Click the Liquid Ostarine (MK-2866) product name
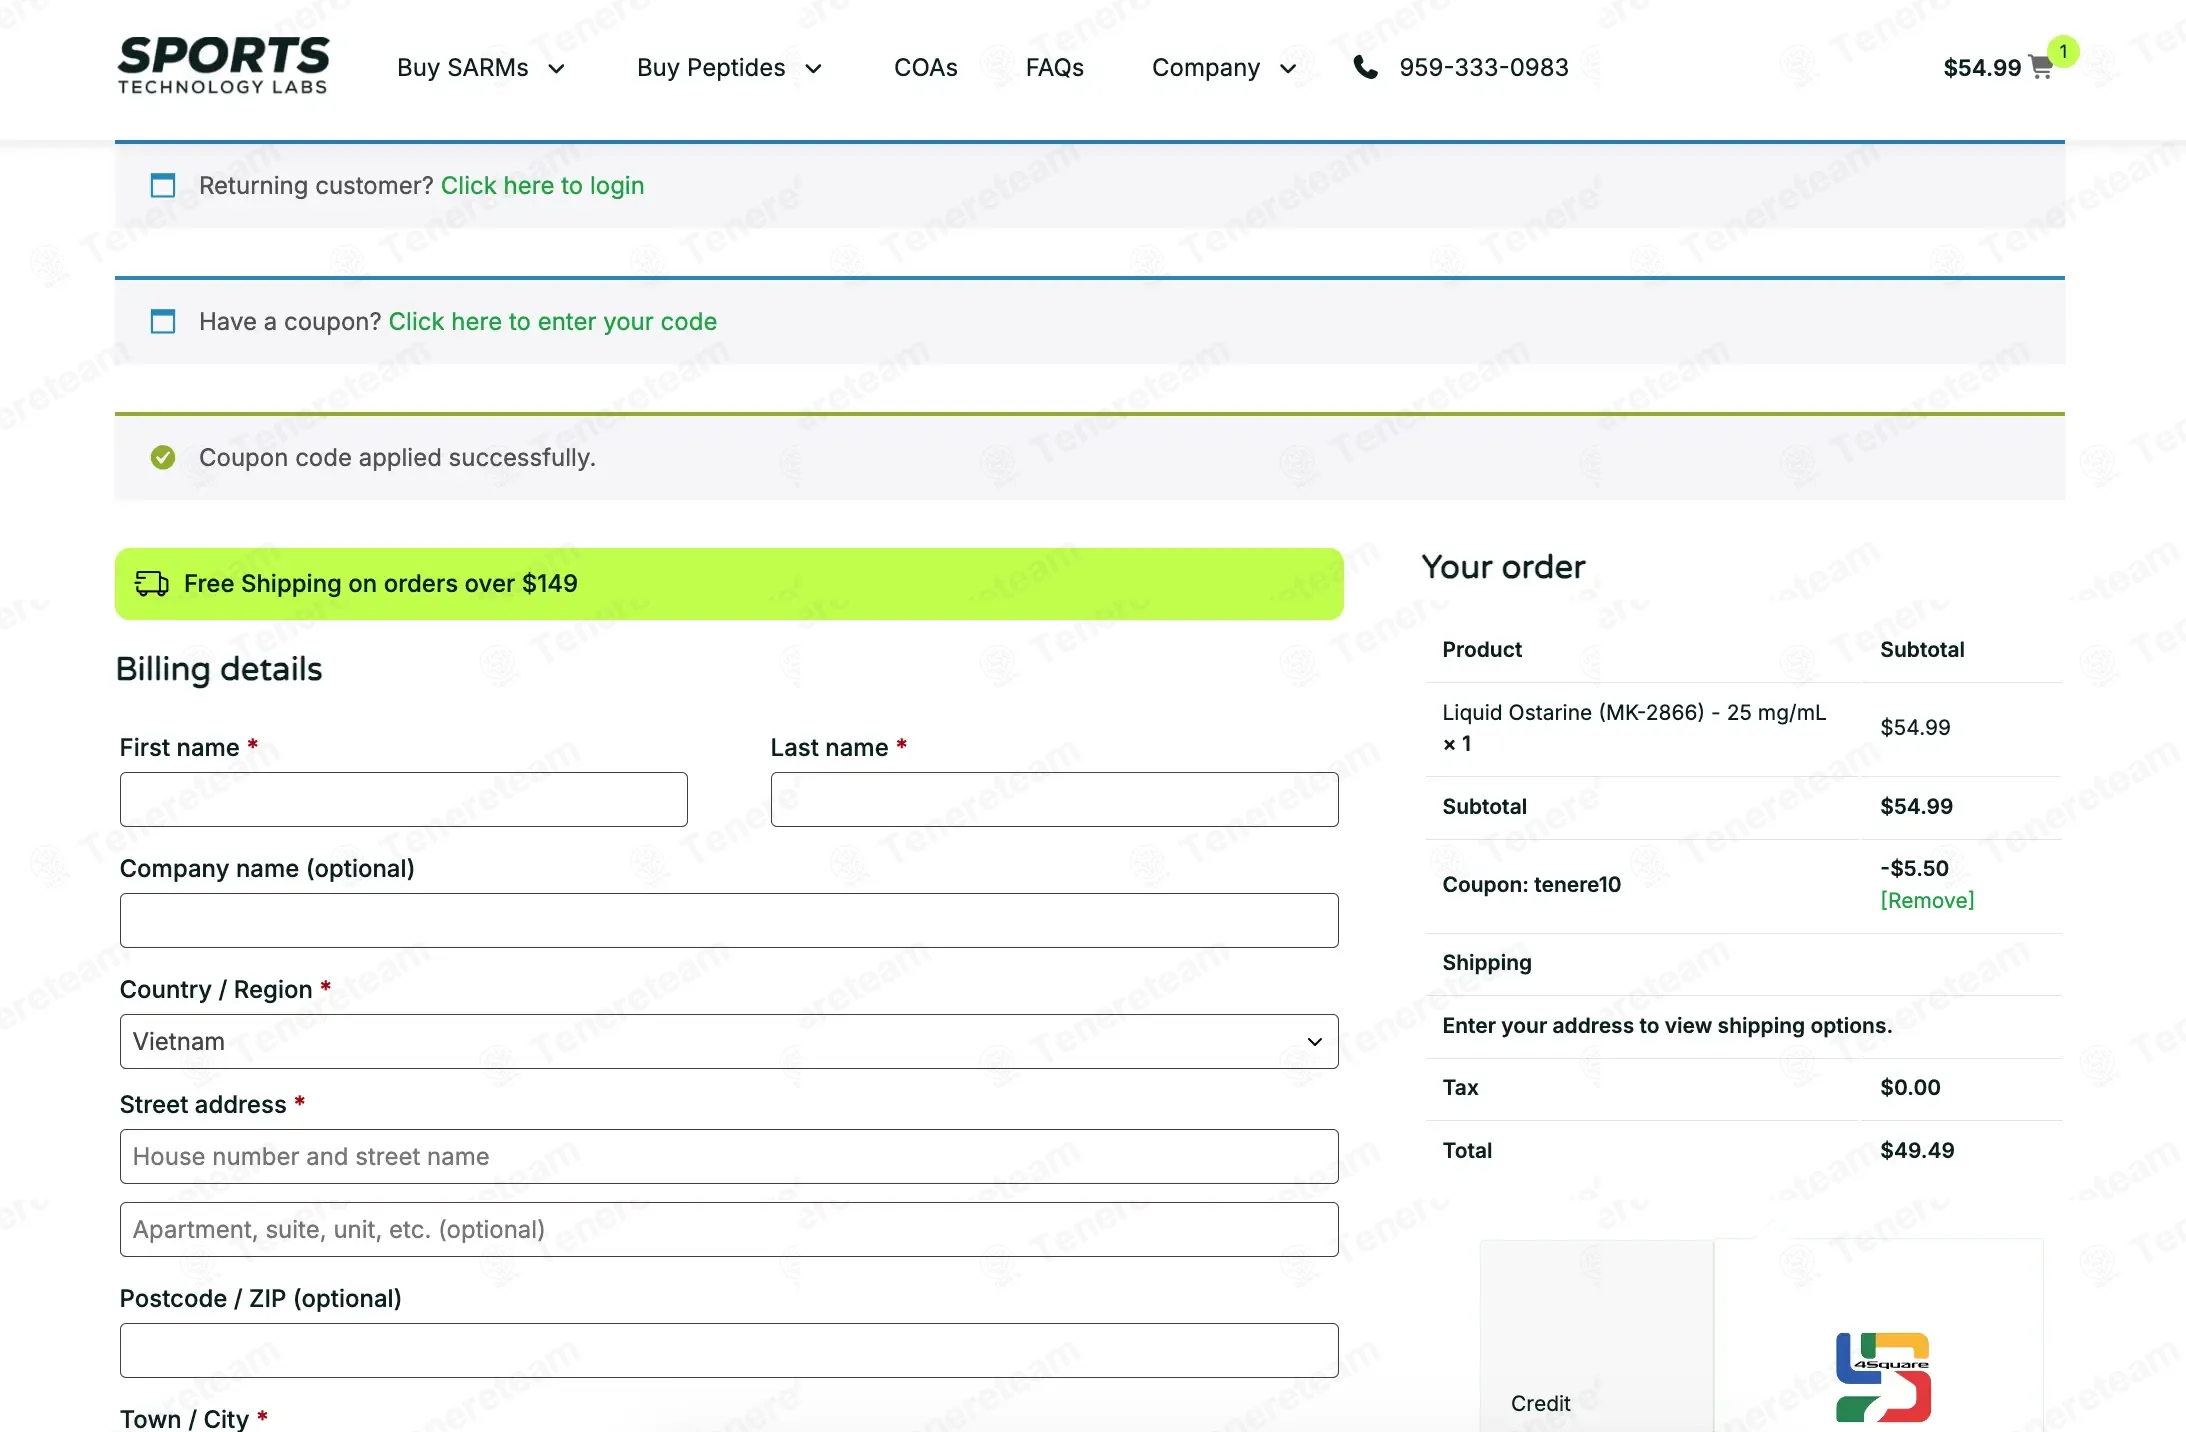 coord(1634,712)
